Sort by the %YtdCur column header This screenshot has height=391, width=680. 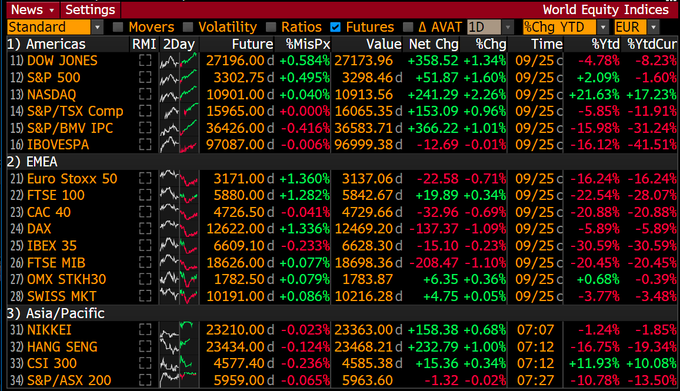point(651,44)
